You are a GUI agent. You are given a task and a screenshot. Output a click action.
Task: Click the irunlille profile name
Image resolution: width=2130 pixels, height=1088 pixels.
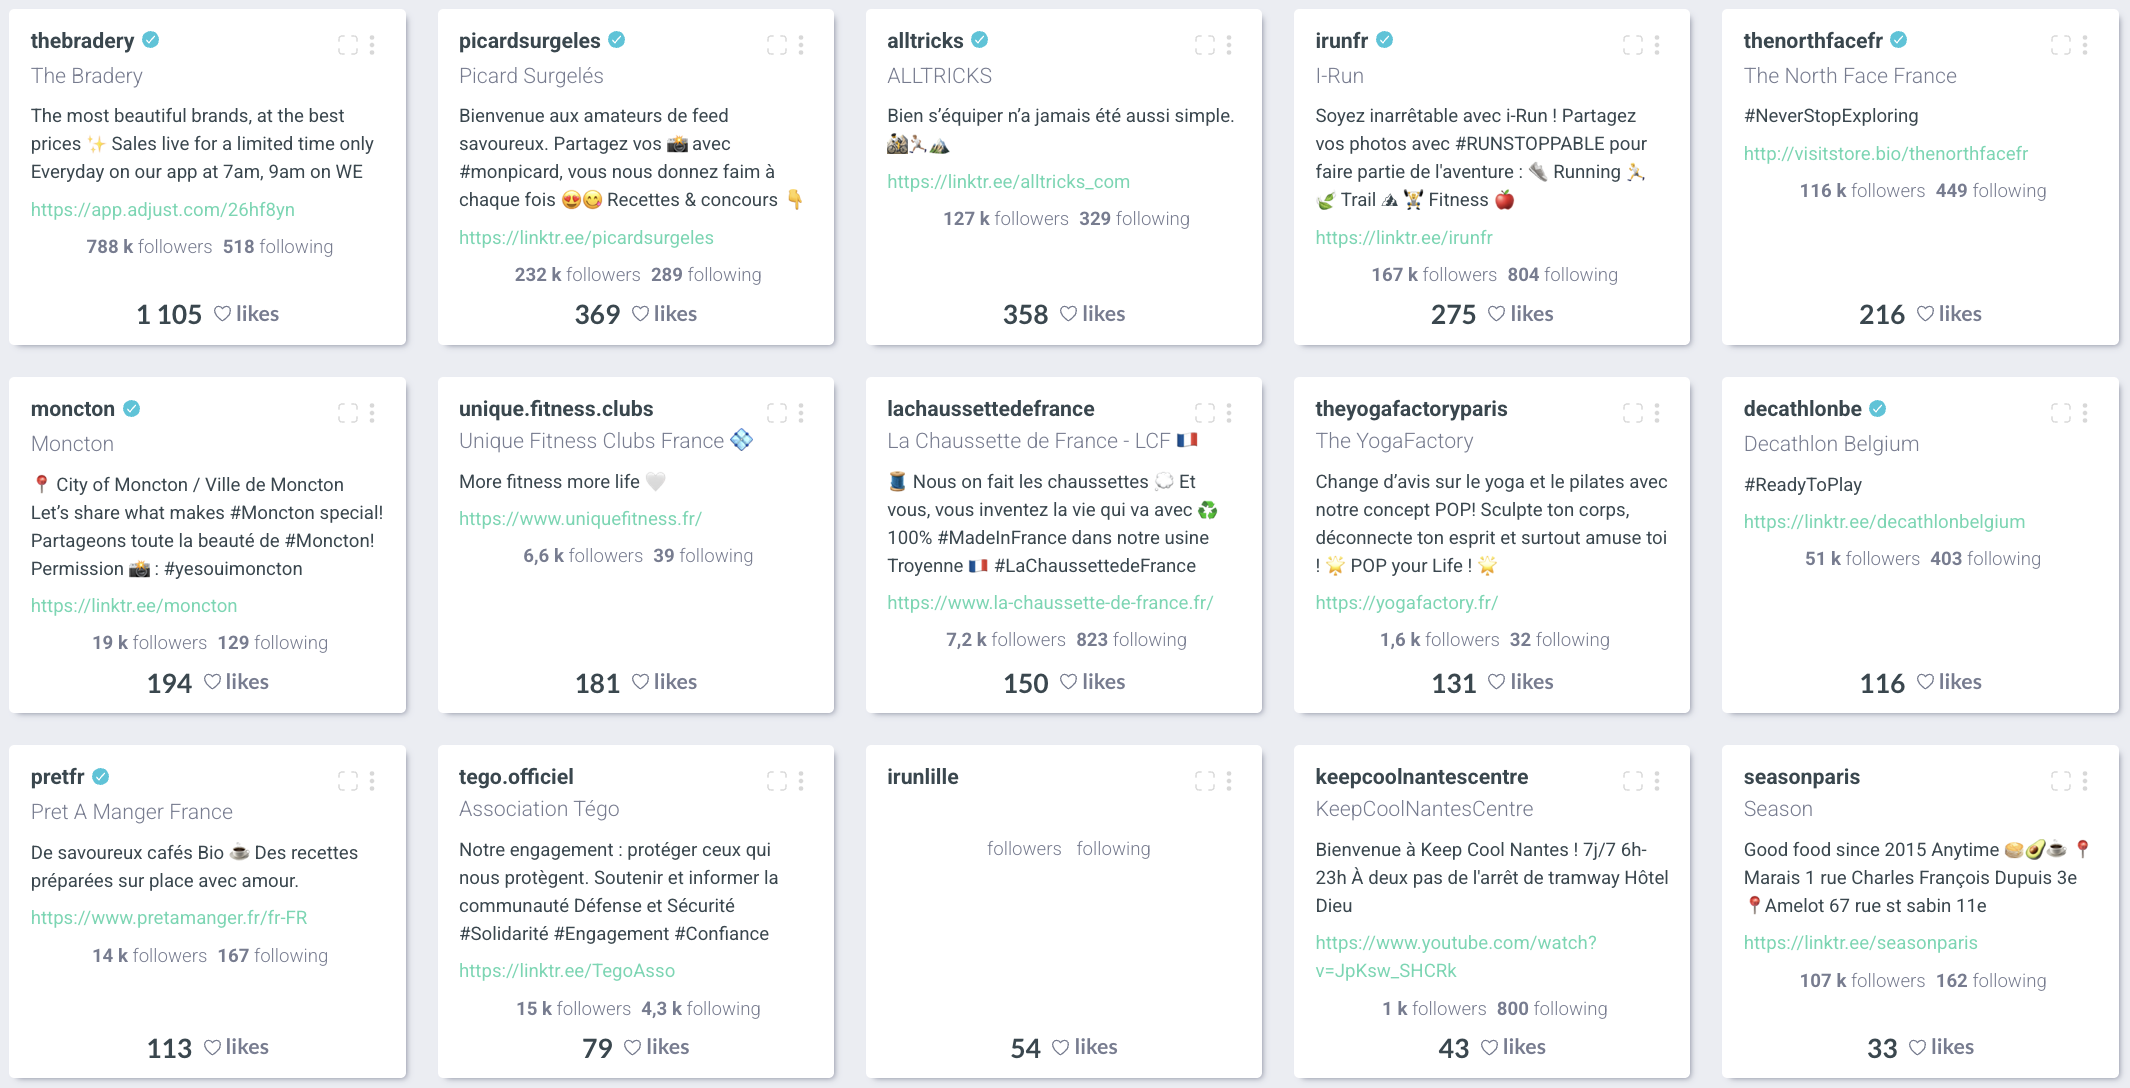pyautogui.click(x=922, y=777)
